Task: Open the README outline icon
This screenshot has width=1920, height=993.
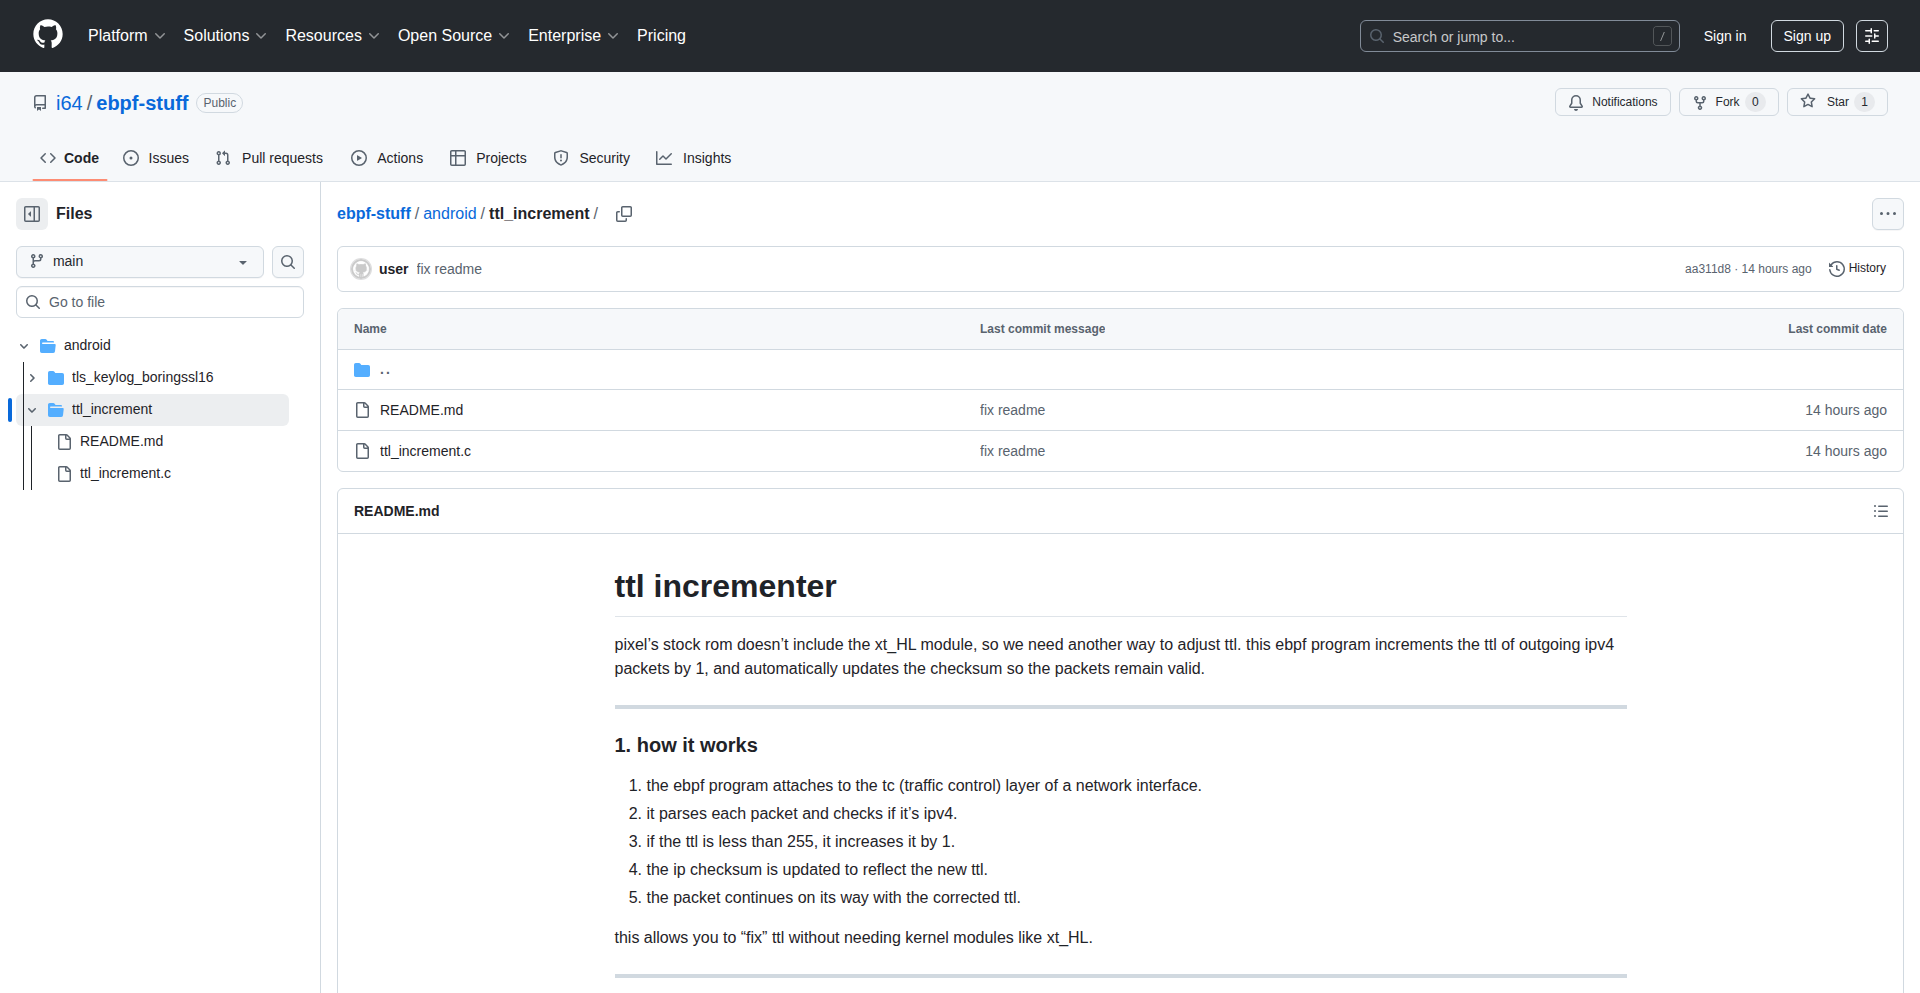Action: pos(1880,511)
